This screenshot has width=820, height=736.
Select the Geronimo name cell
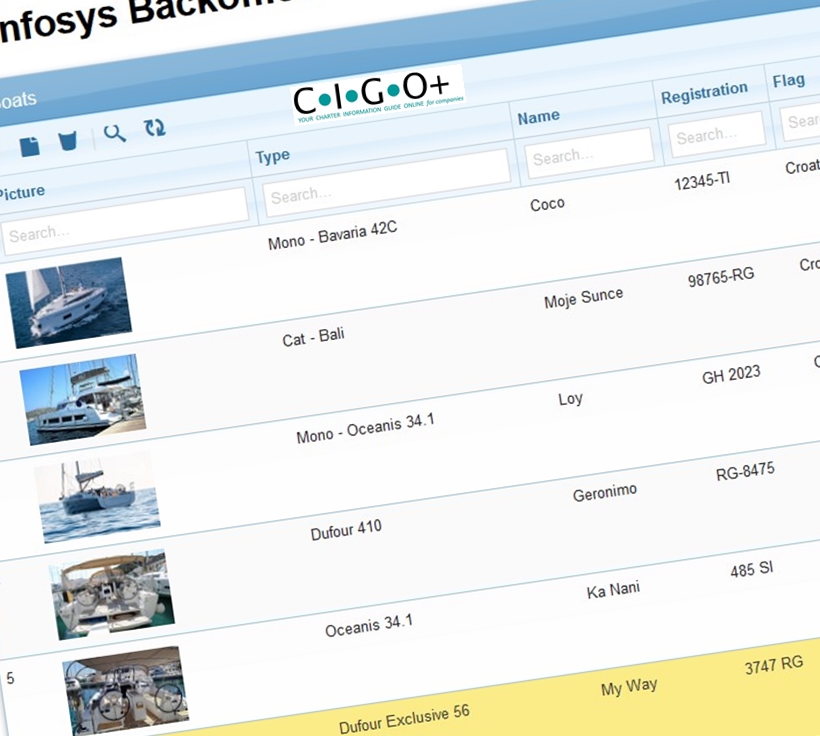605,493
